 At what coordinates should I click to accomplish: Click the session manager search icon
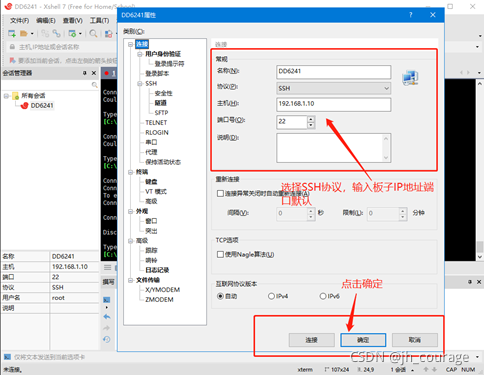(x=94, y=85)
